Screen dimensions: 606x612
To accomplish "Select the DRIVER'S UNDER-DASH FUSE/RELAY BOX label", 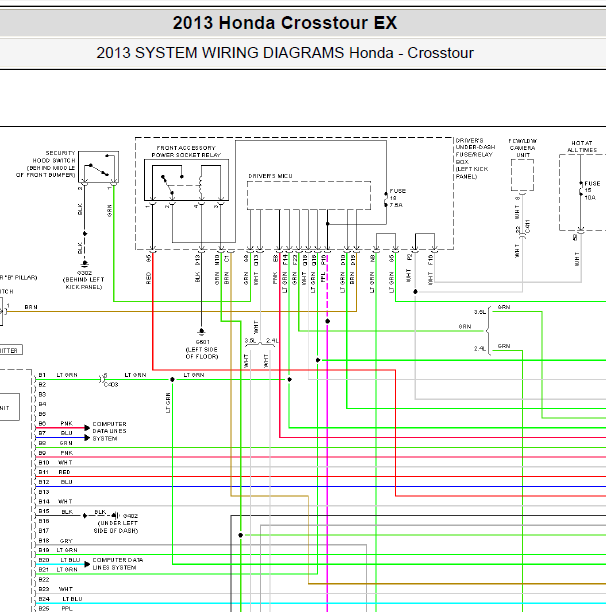I will pyautogui.click(x=475, y=158).
